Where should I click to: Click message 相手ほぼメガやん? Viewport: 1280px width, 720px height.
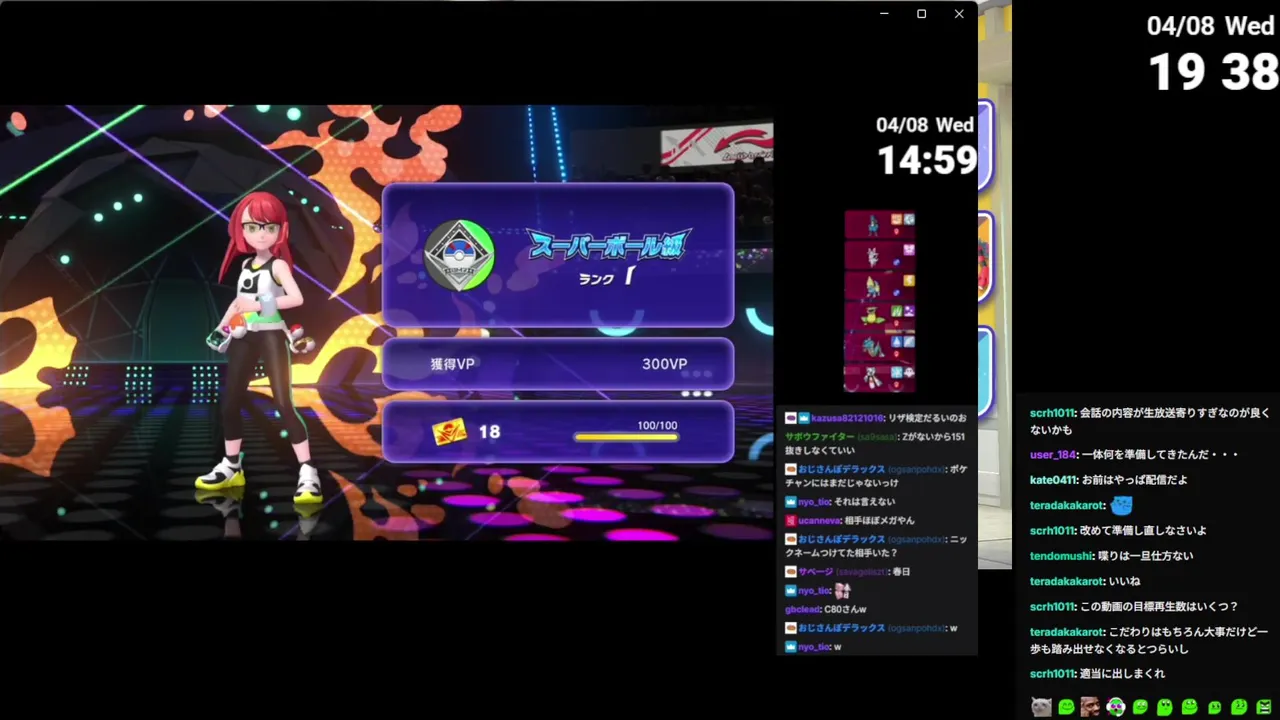881,520
